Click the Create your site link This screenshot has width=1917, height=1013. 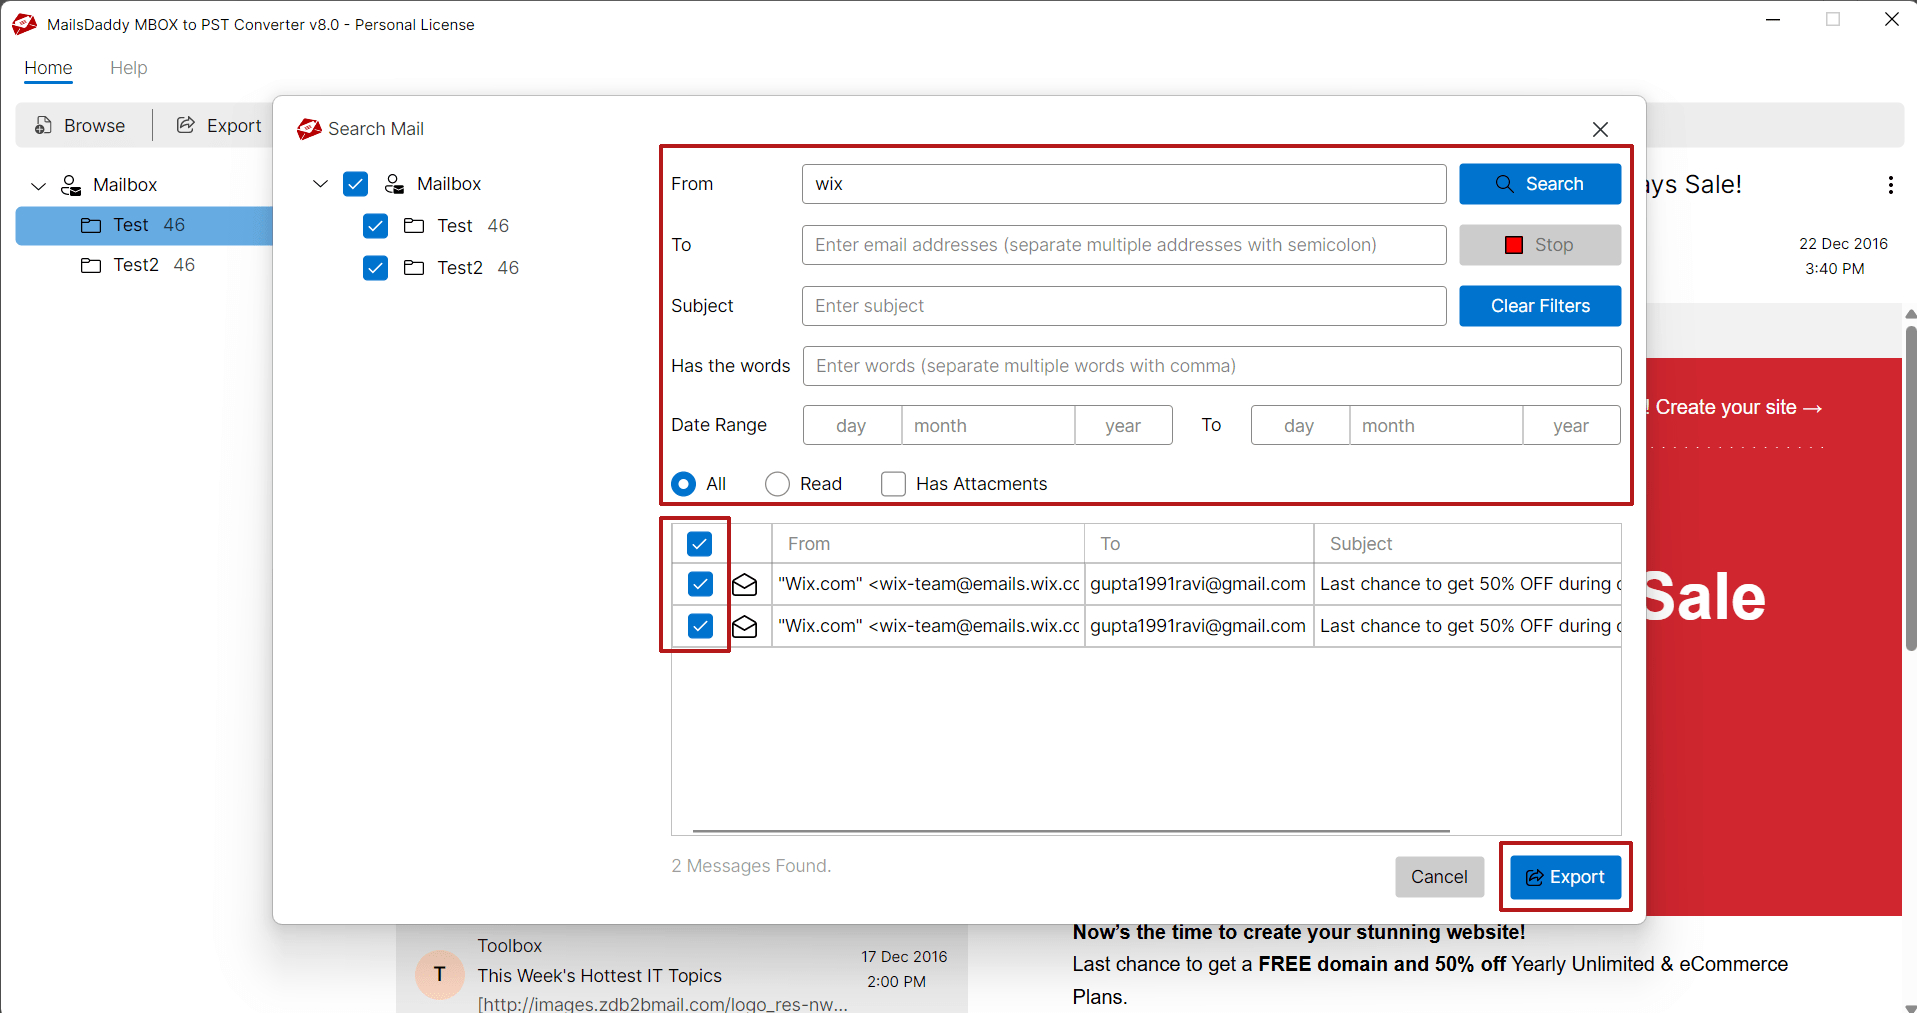(1738, 407)
